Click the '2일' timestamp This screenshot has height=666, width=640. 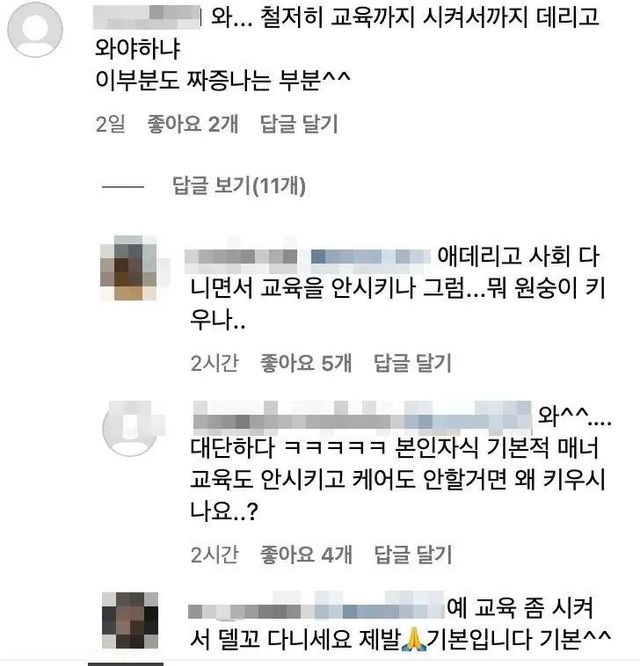[110, 124]
